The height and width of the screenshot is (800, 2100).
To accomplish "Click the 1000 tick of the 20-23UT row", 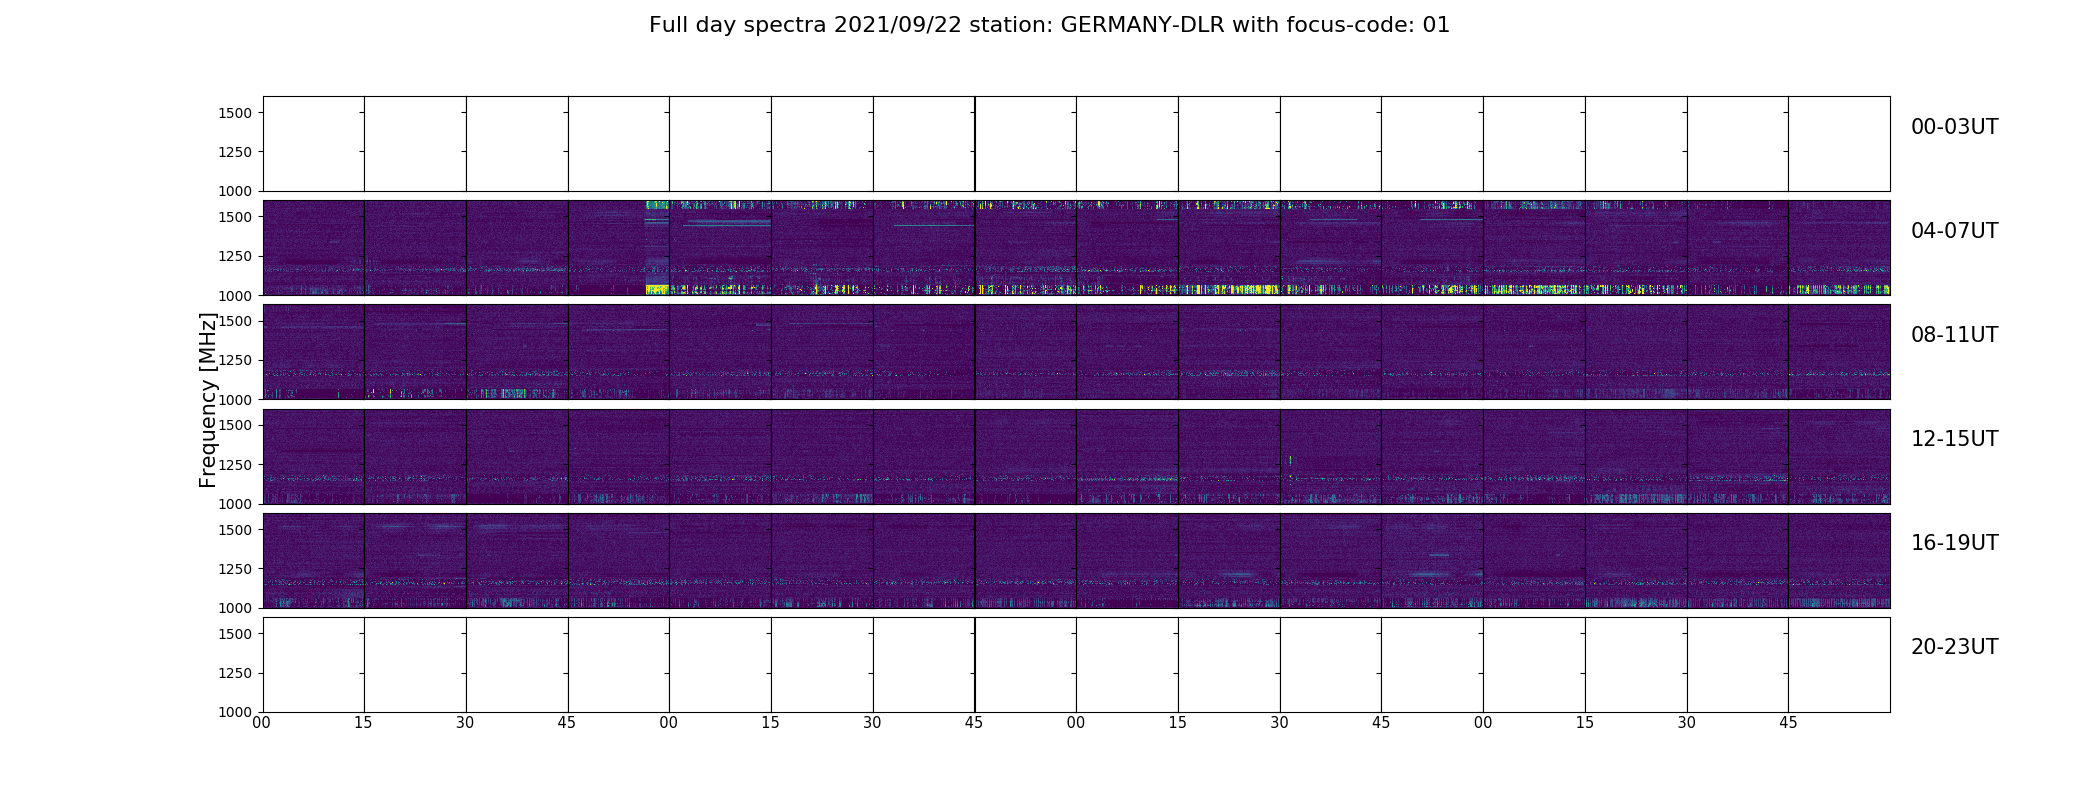I will (235, 712).
